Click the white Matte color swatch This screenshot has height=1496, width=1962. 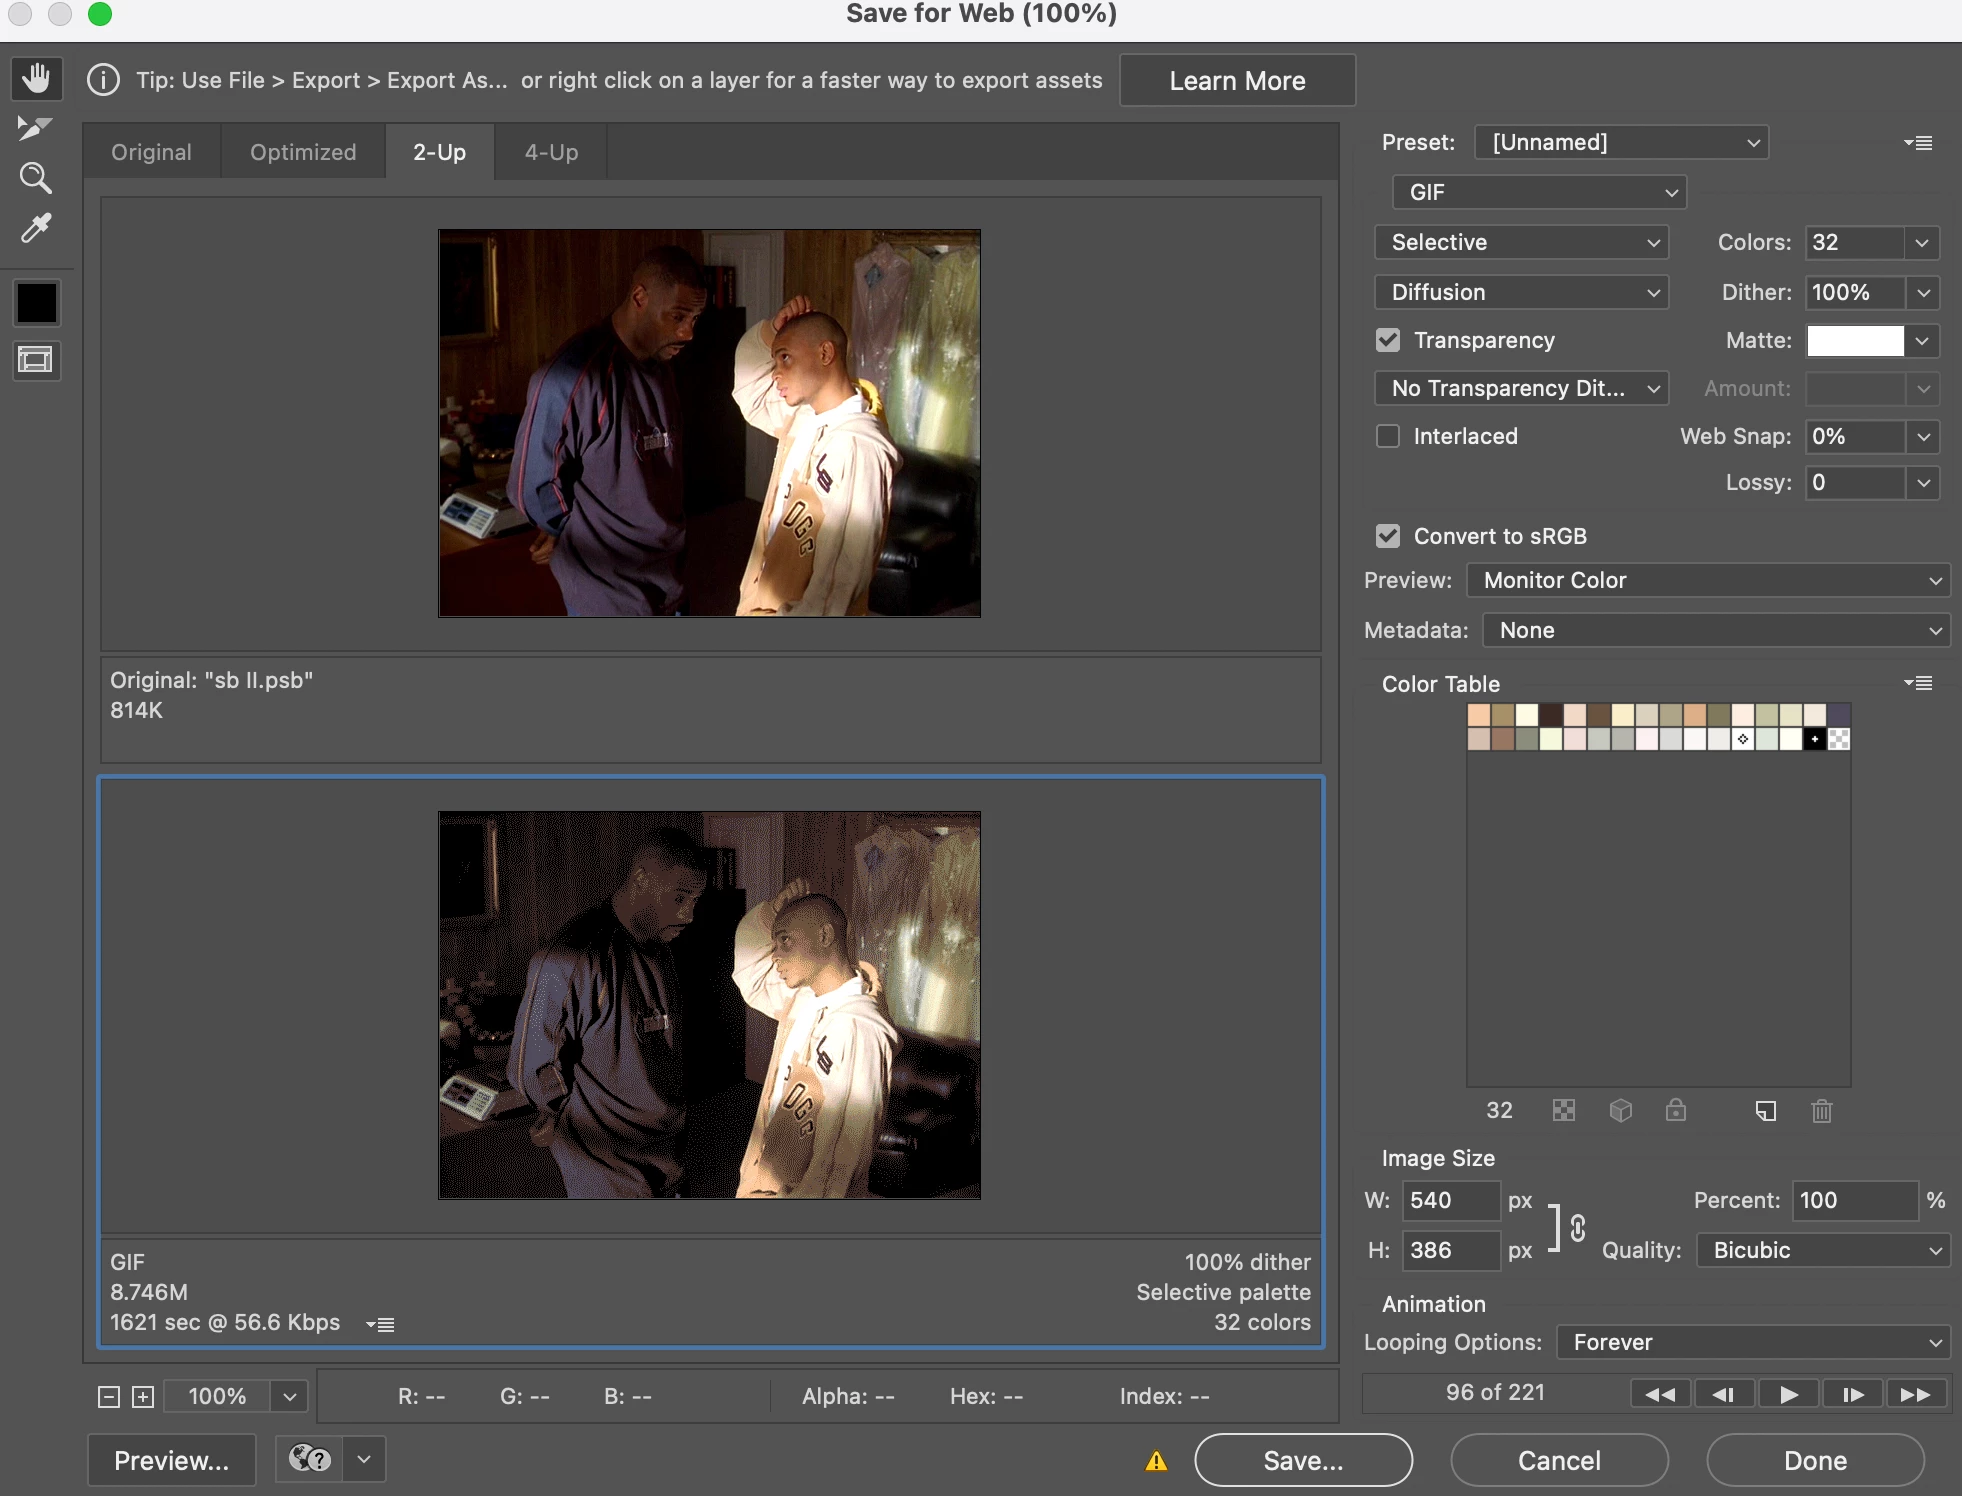pyautogui.click(x=1855, y=340)
